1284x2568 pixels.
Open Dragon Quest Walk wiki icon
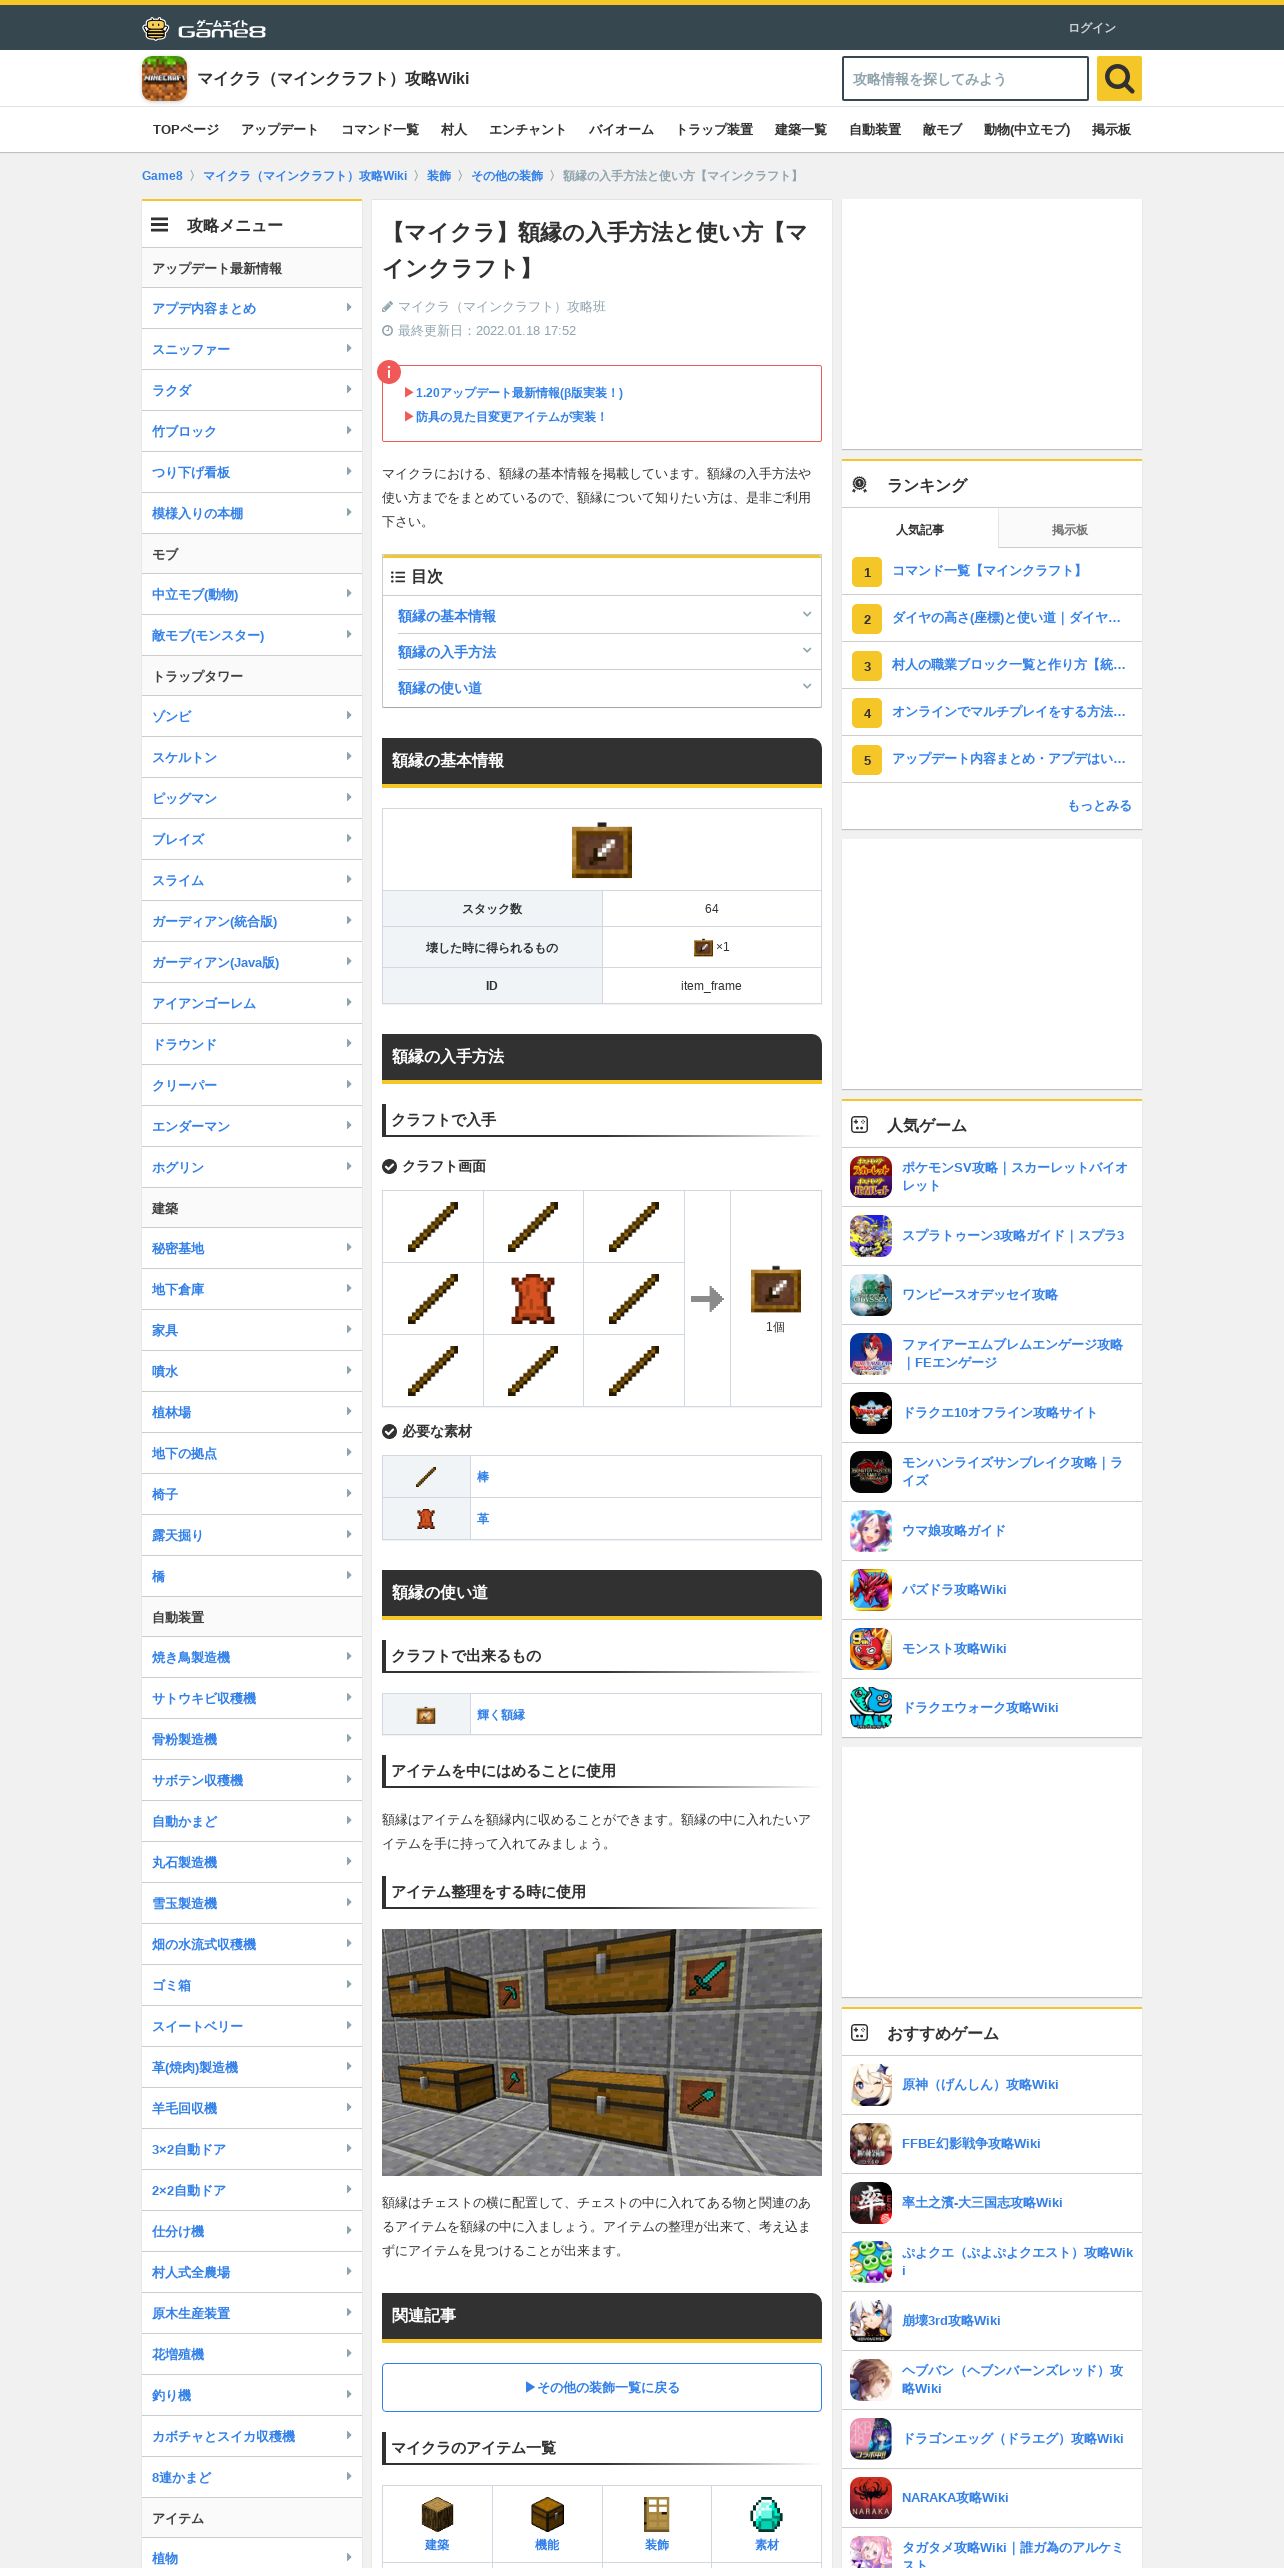click(871, 1708)
